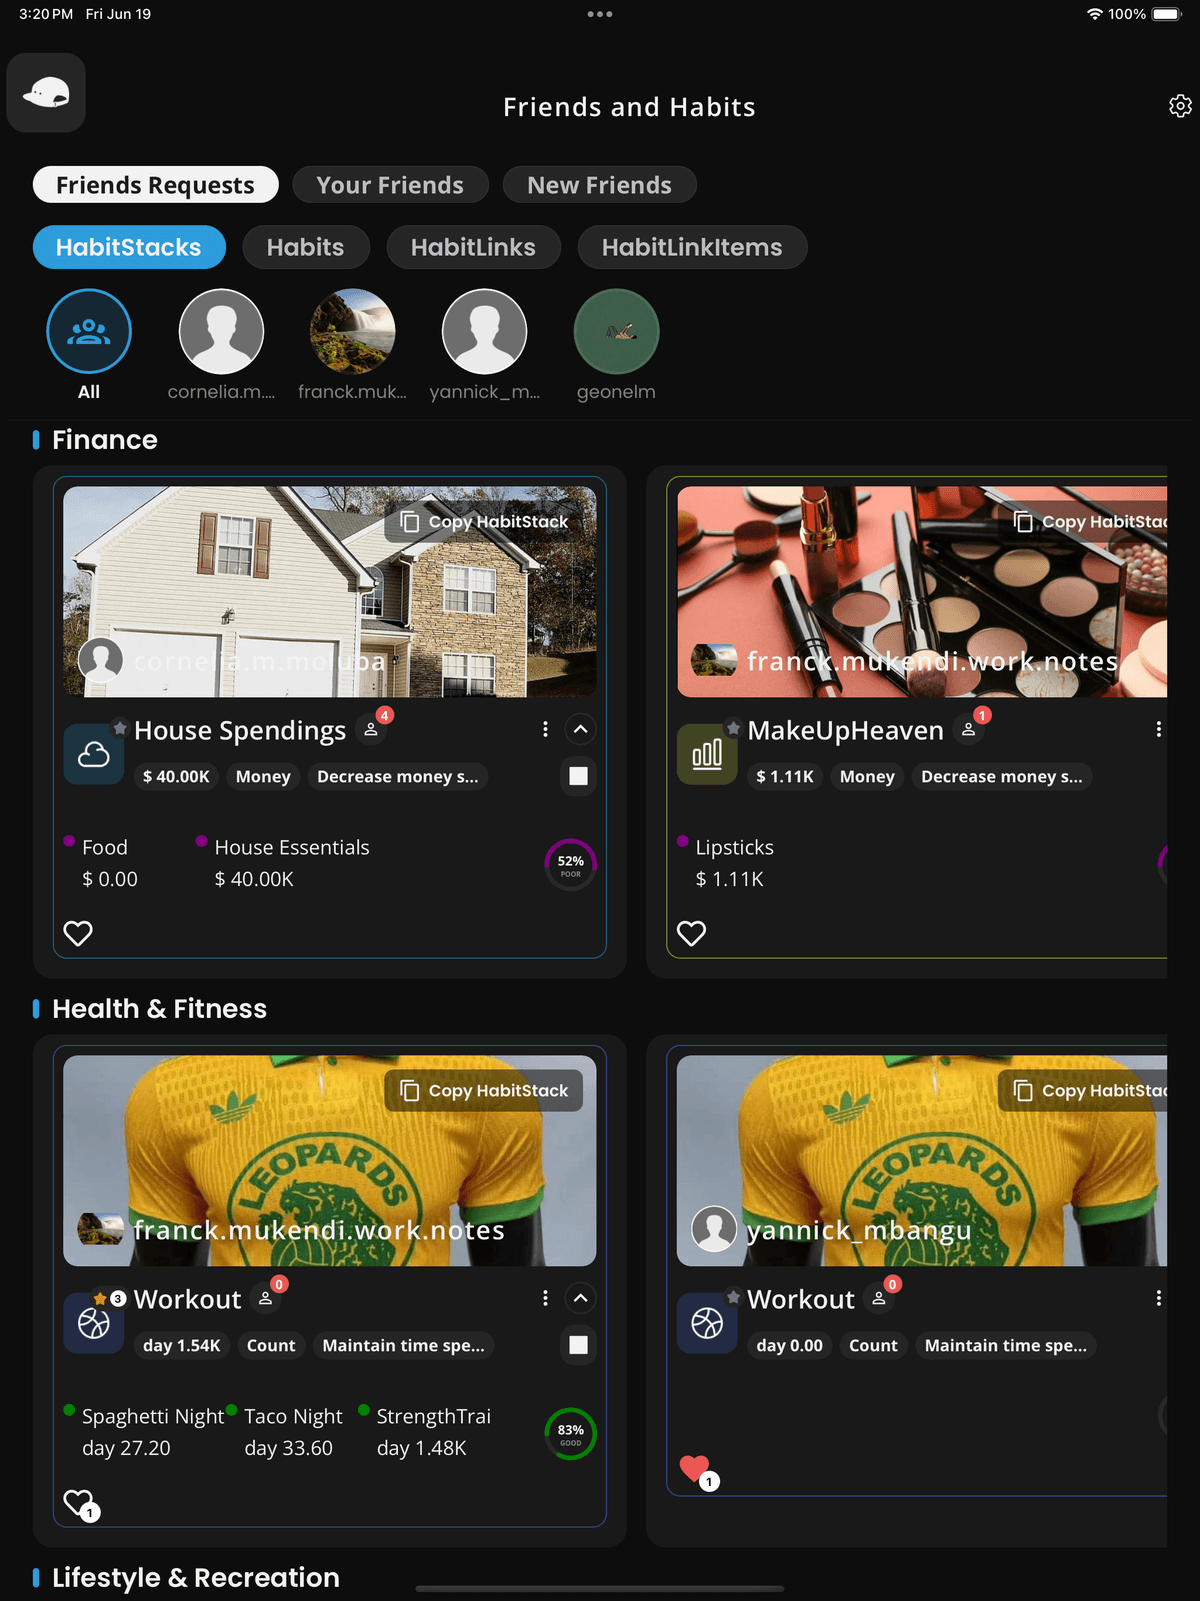Click the battery status icon
The height and width of the screenshot is (1601, 1200).
coord(1167,14)
